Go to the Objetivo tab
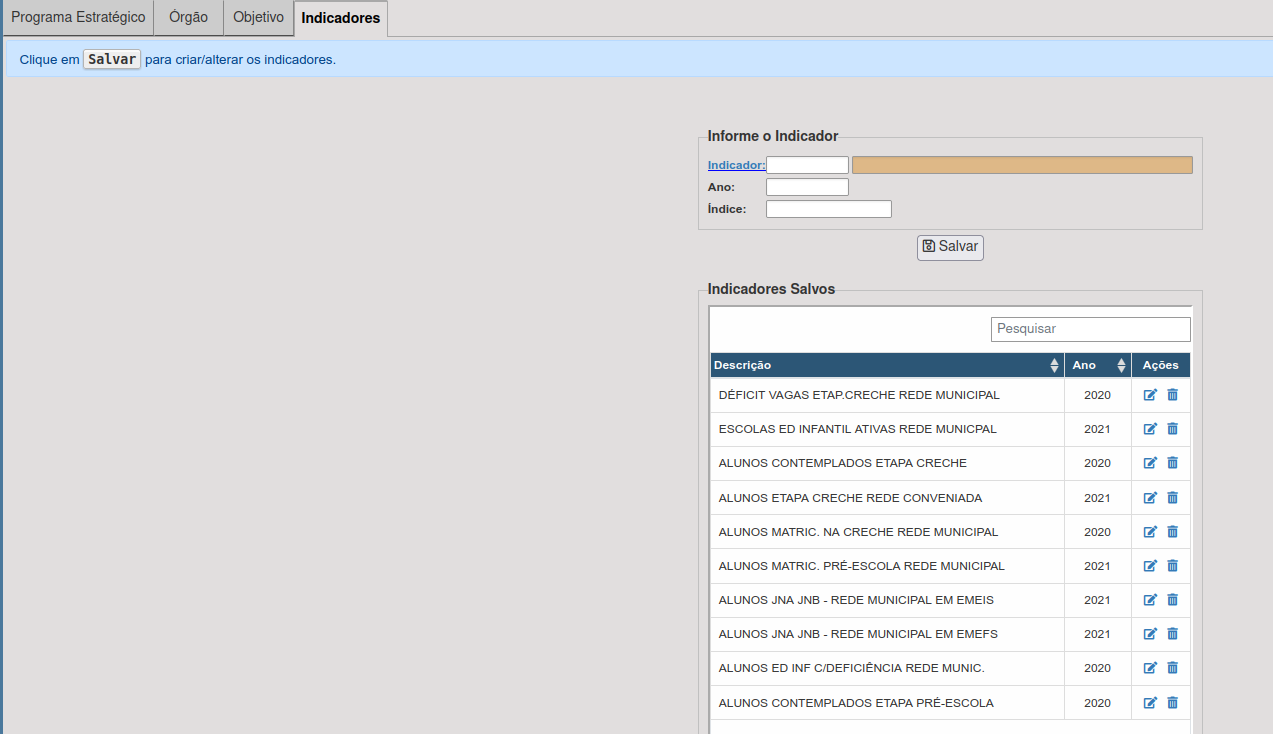 258,18
